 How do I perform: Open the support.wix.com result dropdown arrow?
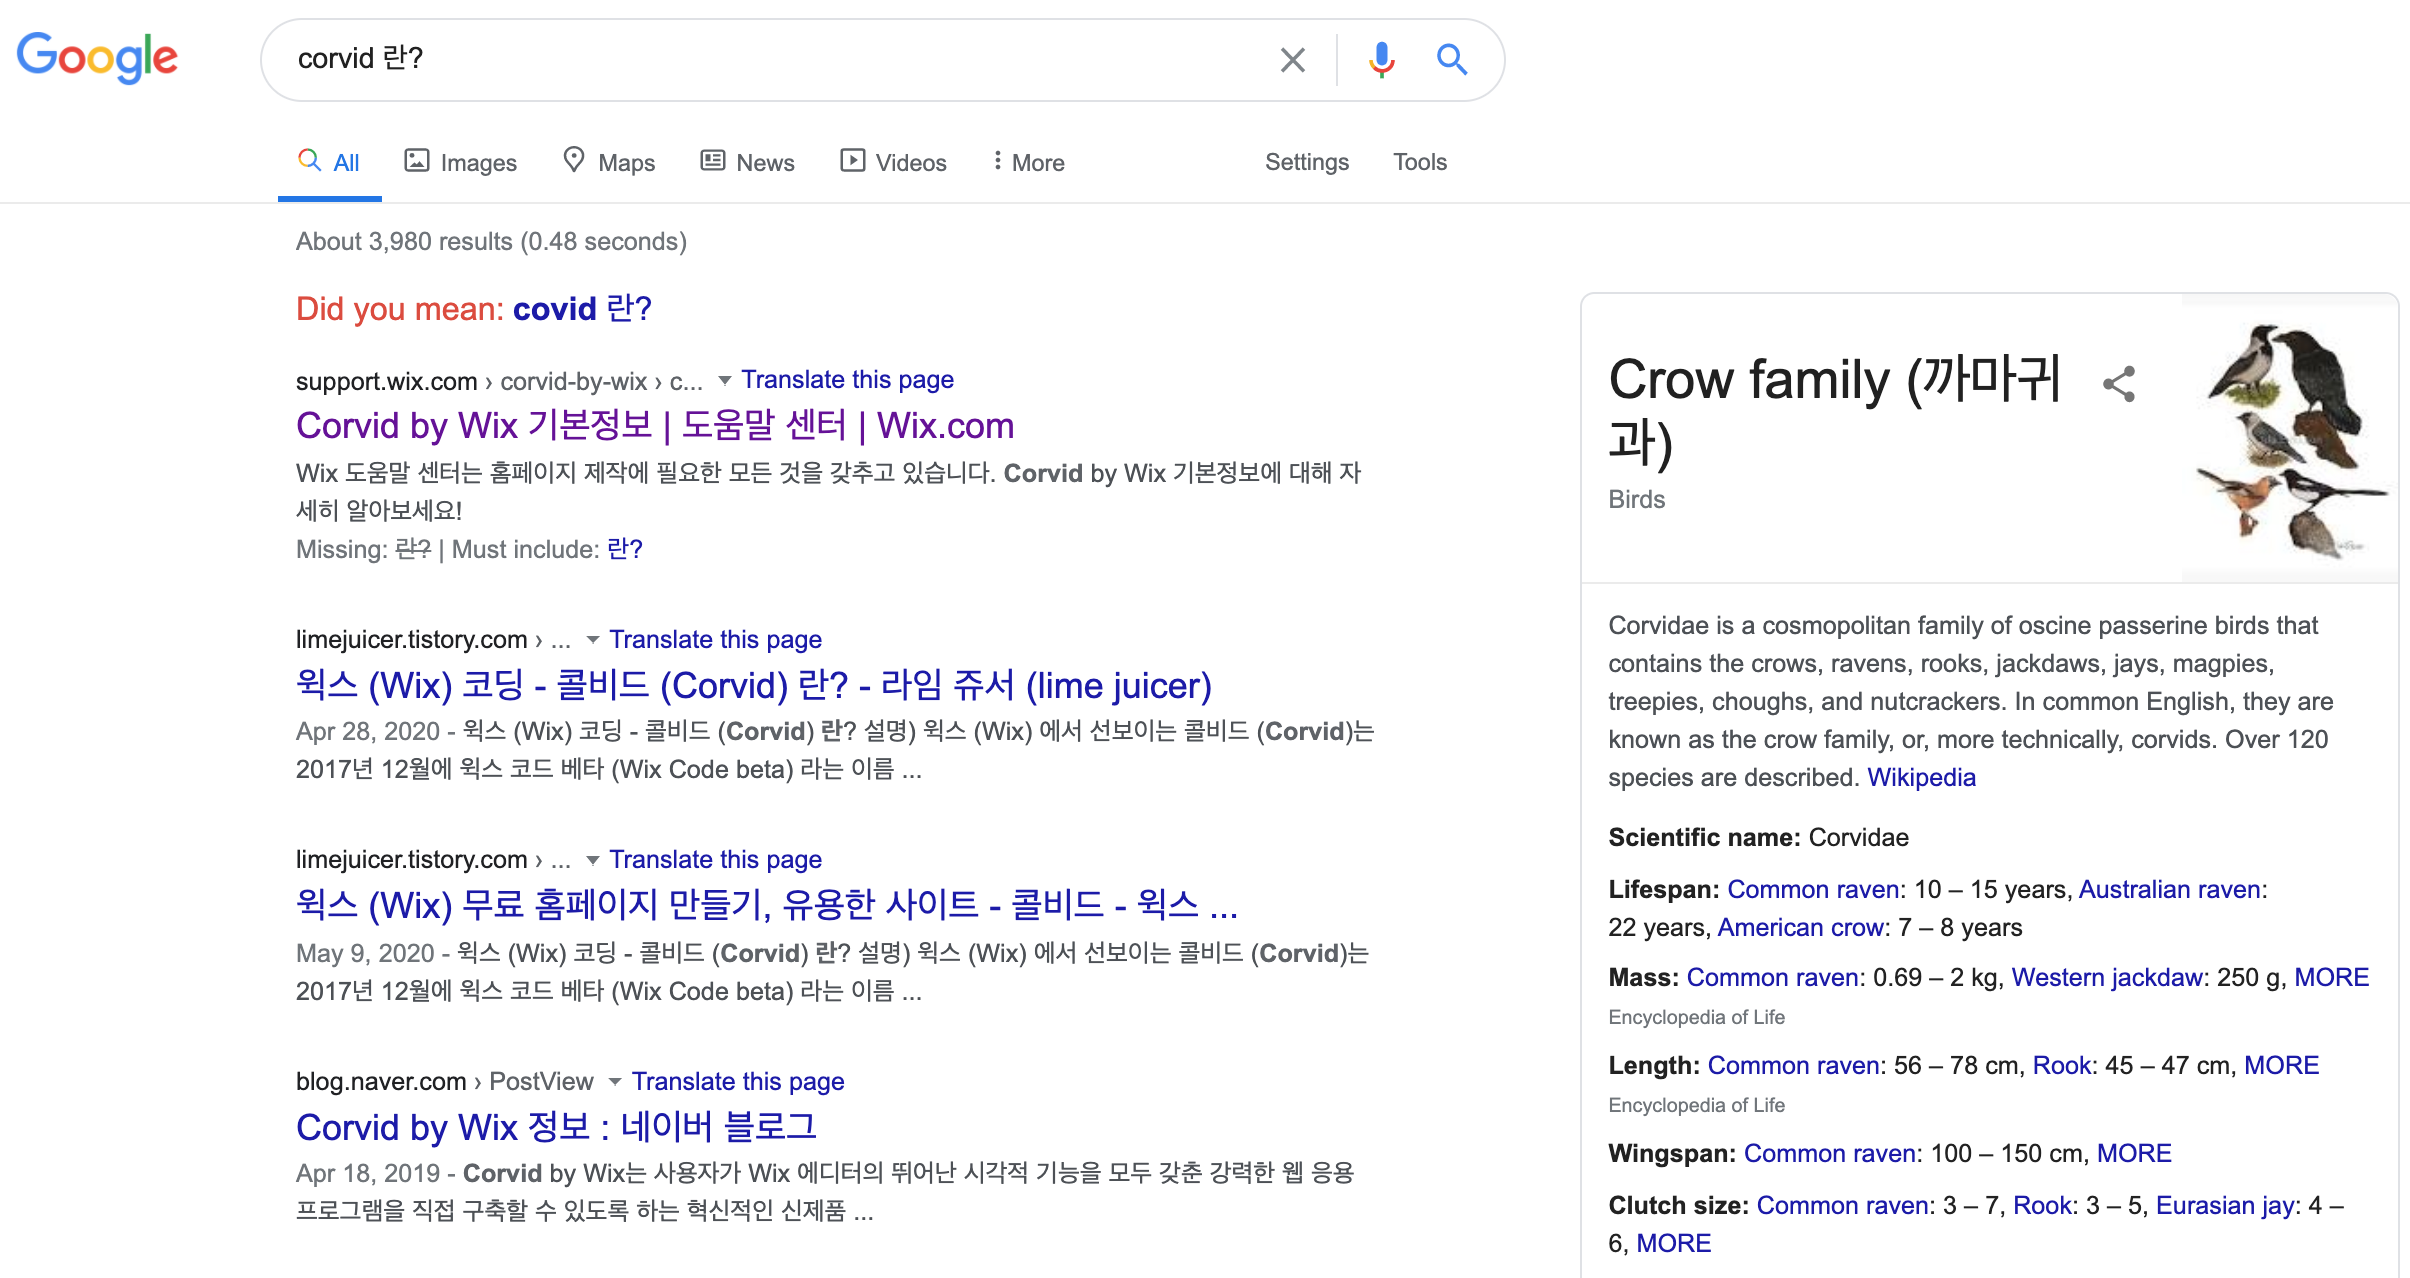[x=725, y=380]
